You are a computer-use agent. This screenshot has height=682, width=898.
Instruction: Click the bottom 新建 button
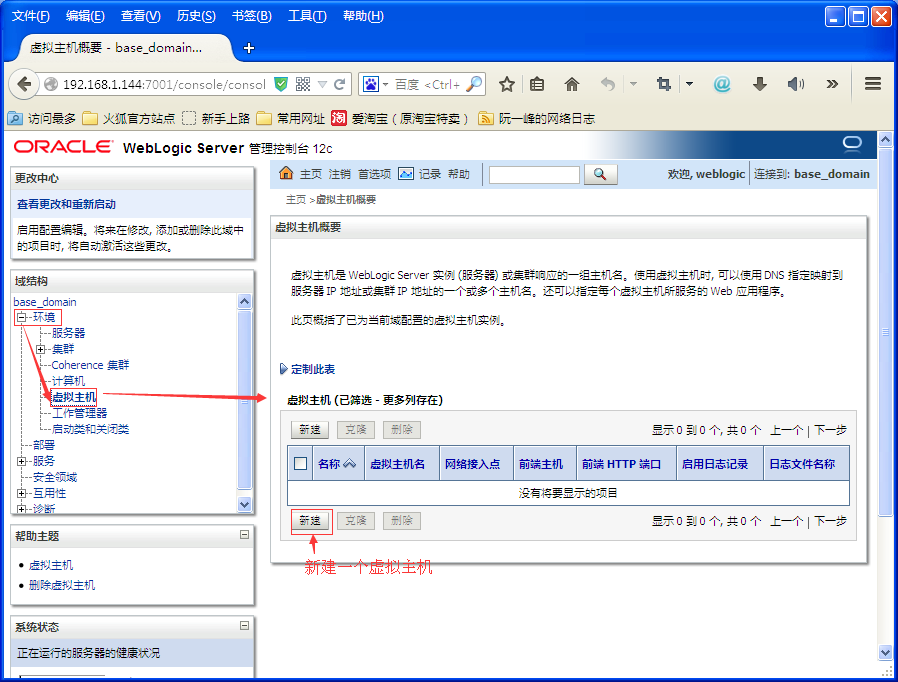pyautogui.click(x=310, y=521)
